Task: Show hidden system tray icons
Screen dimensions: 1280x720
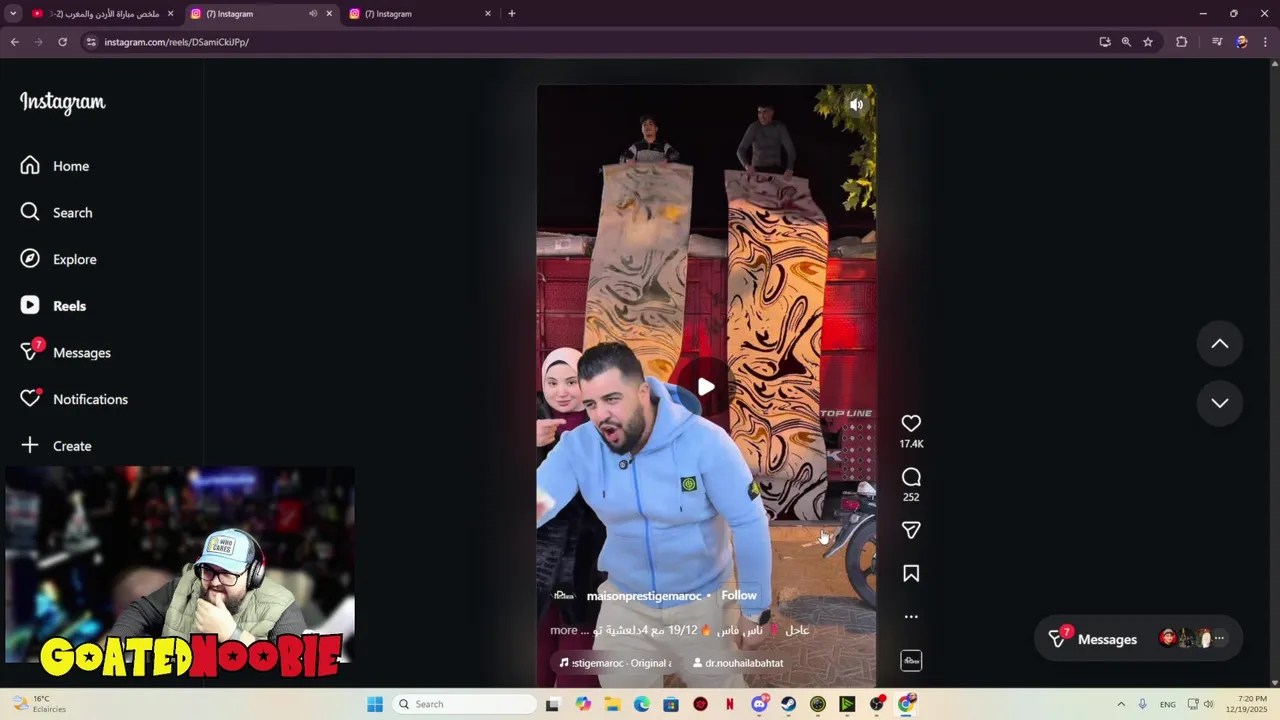Action: point(1121,704)
